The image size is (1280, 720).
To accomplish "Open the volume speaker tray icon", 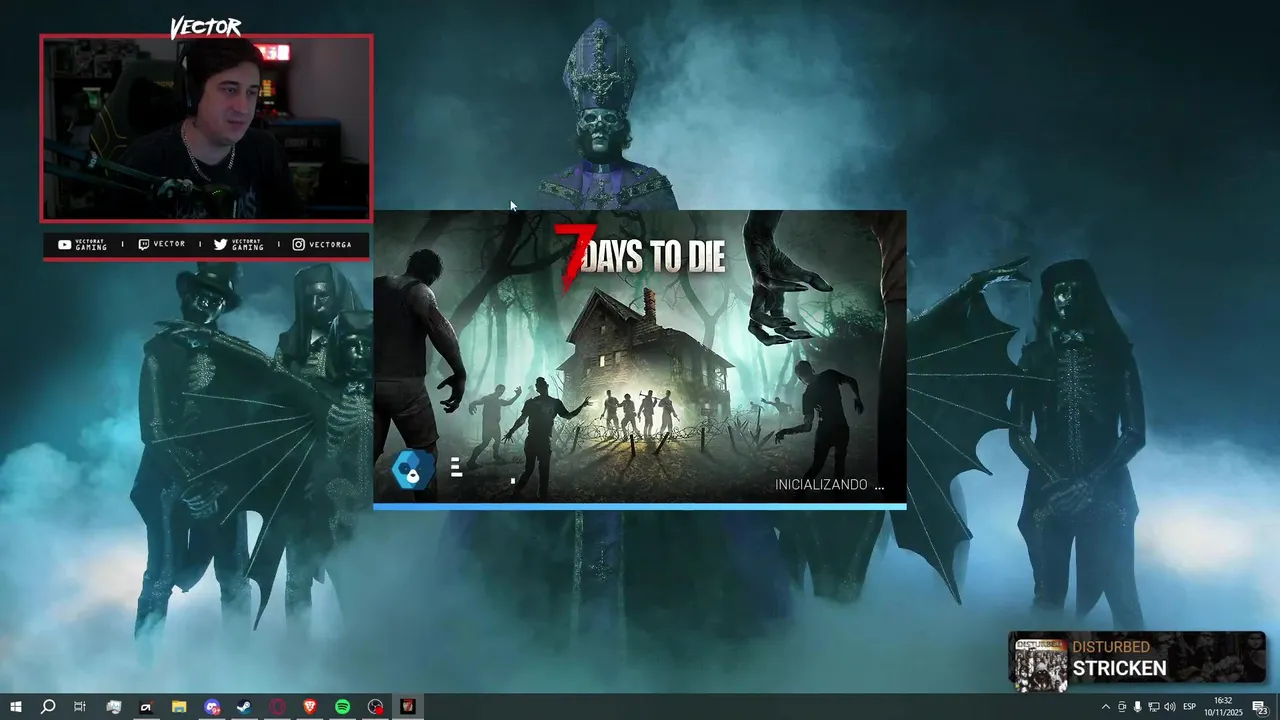I will (x=1169, y=707).
